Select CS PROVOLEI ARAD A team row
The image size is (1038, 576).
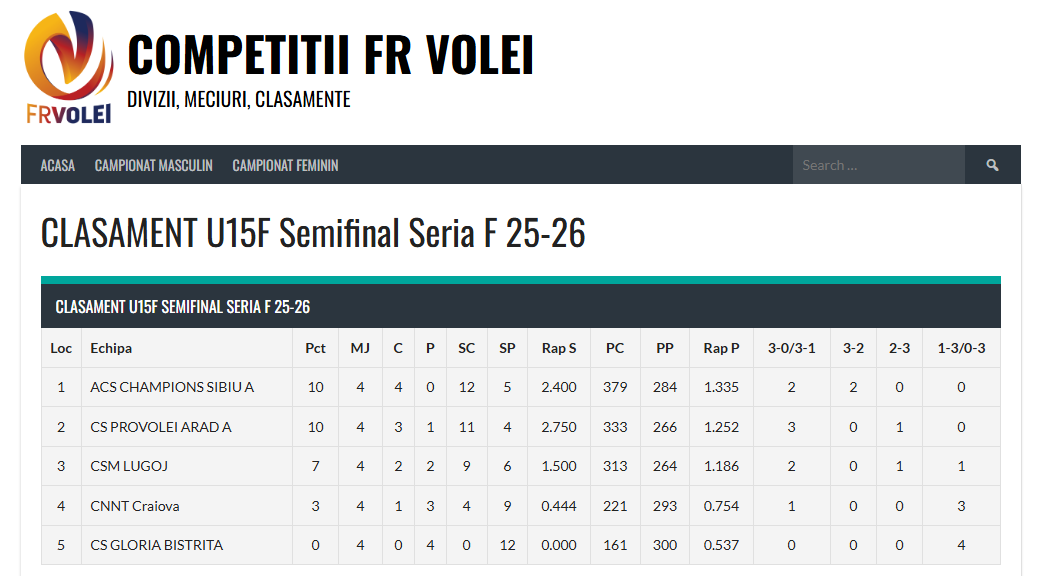pos(161,427)
